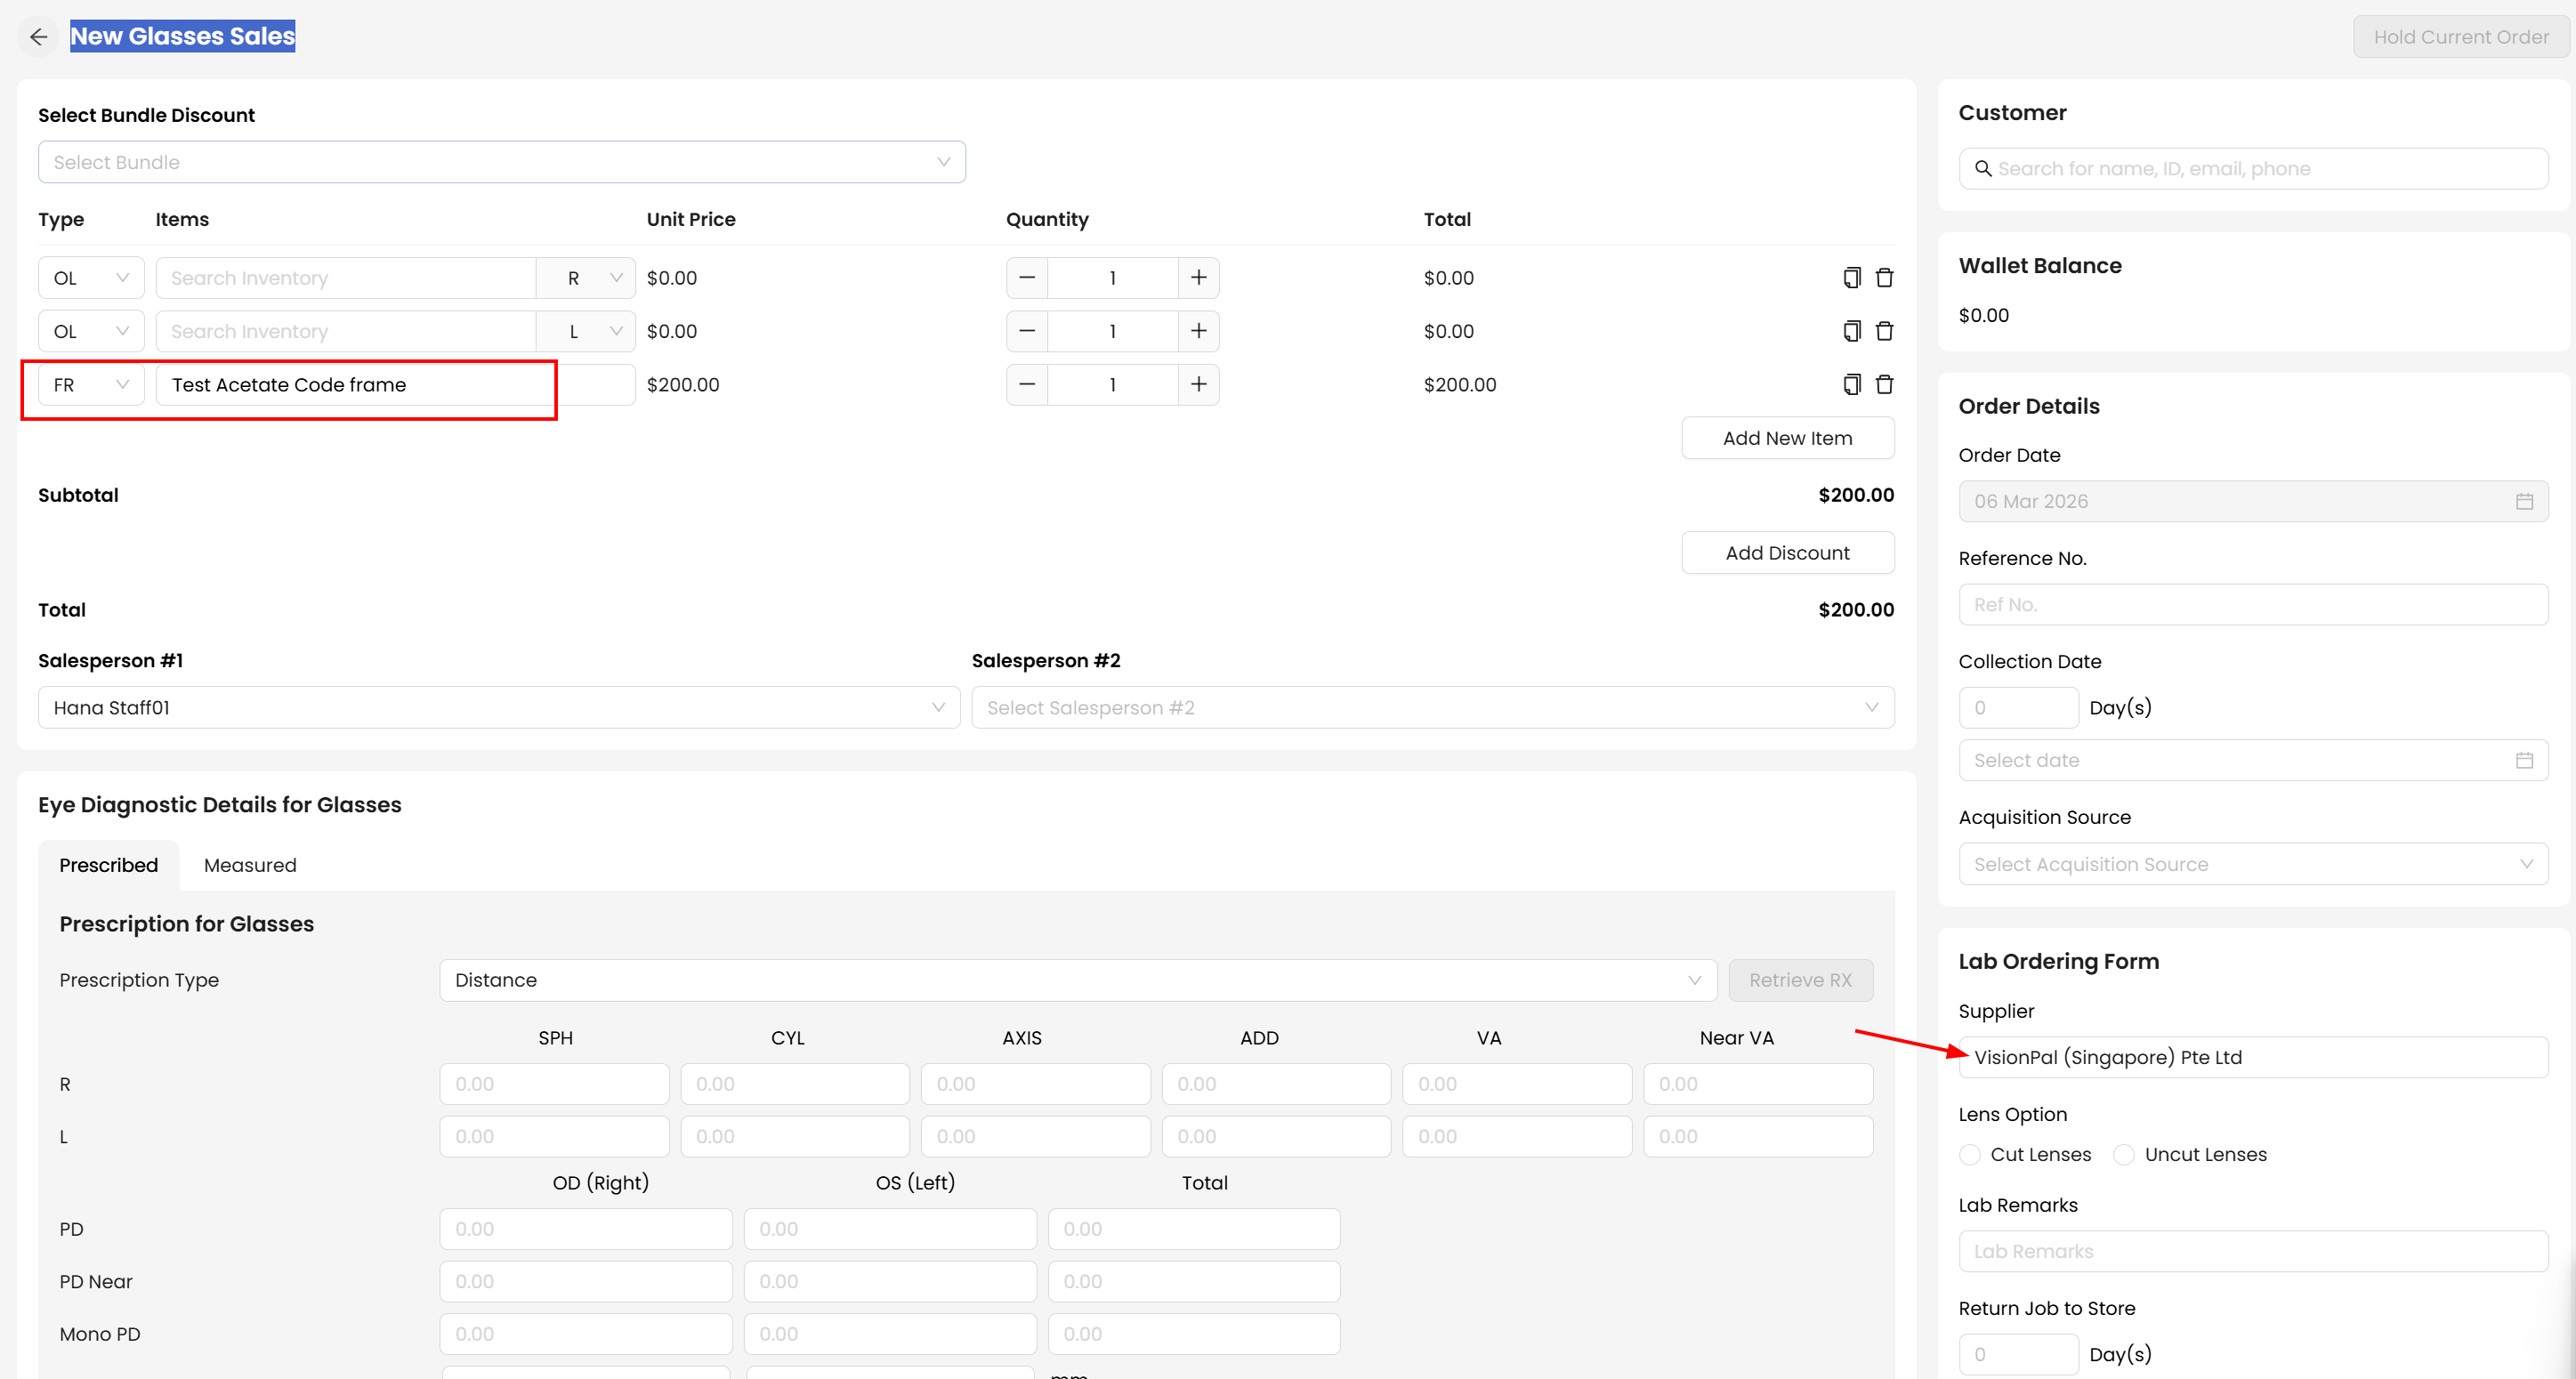2576x1379 pixels.
Task: Delete the first OL right lens row
Action: pos(1884,278)
